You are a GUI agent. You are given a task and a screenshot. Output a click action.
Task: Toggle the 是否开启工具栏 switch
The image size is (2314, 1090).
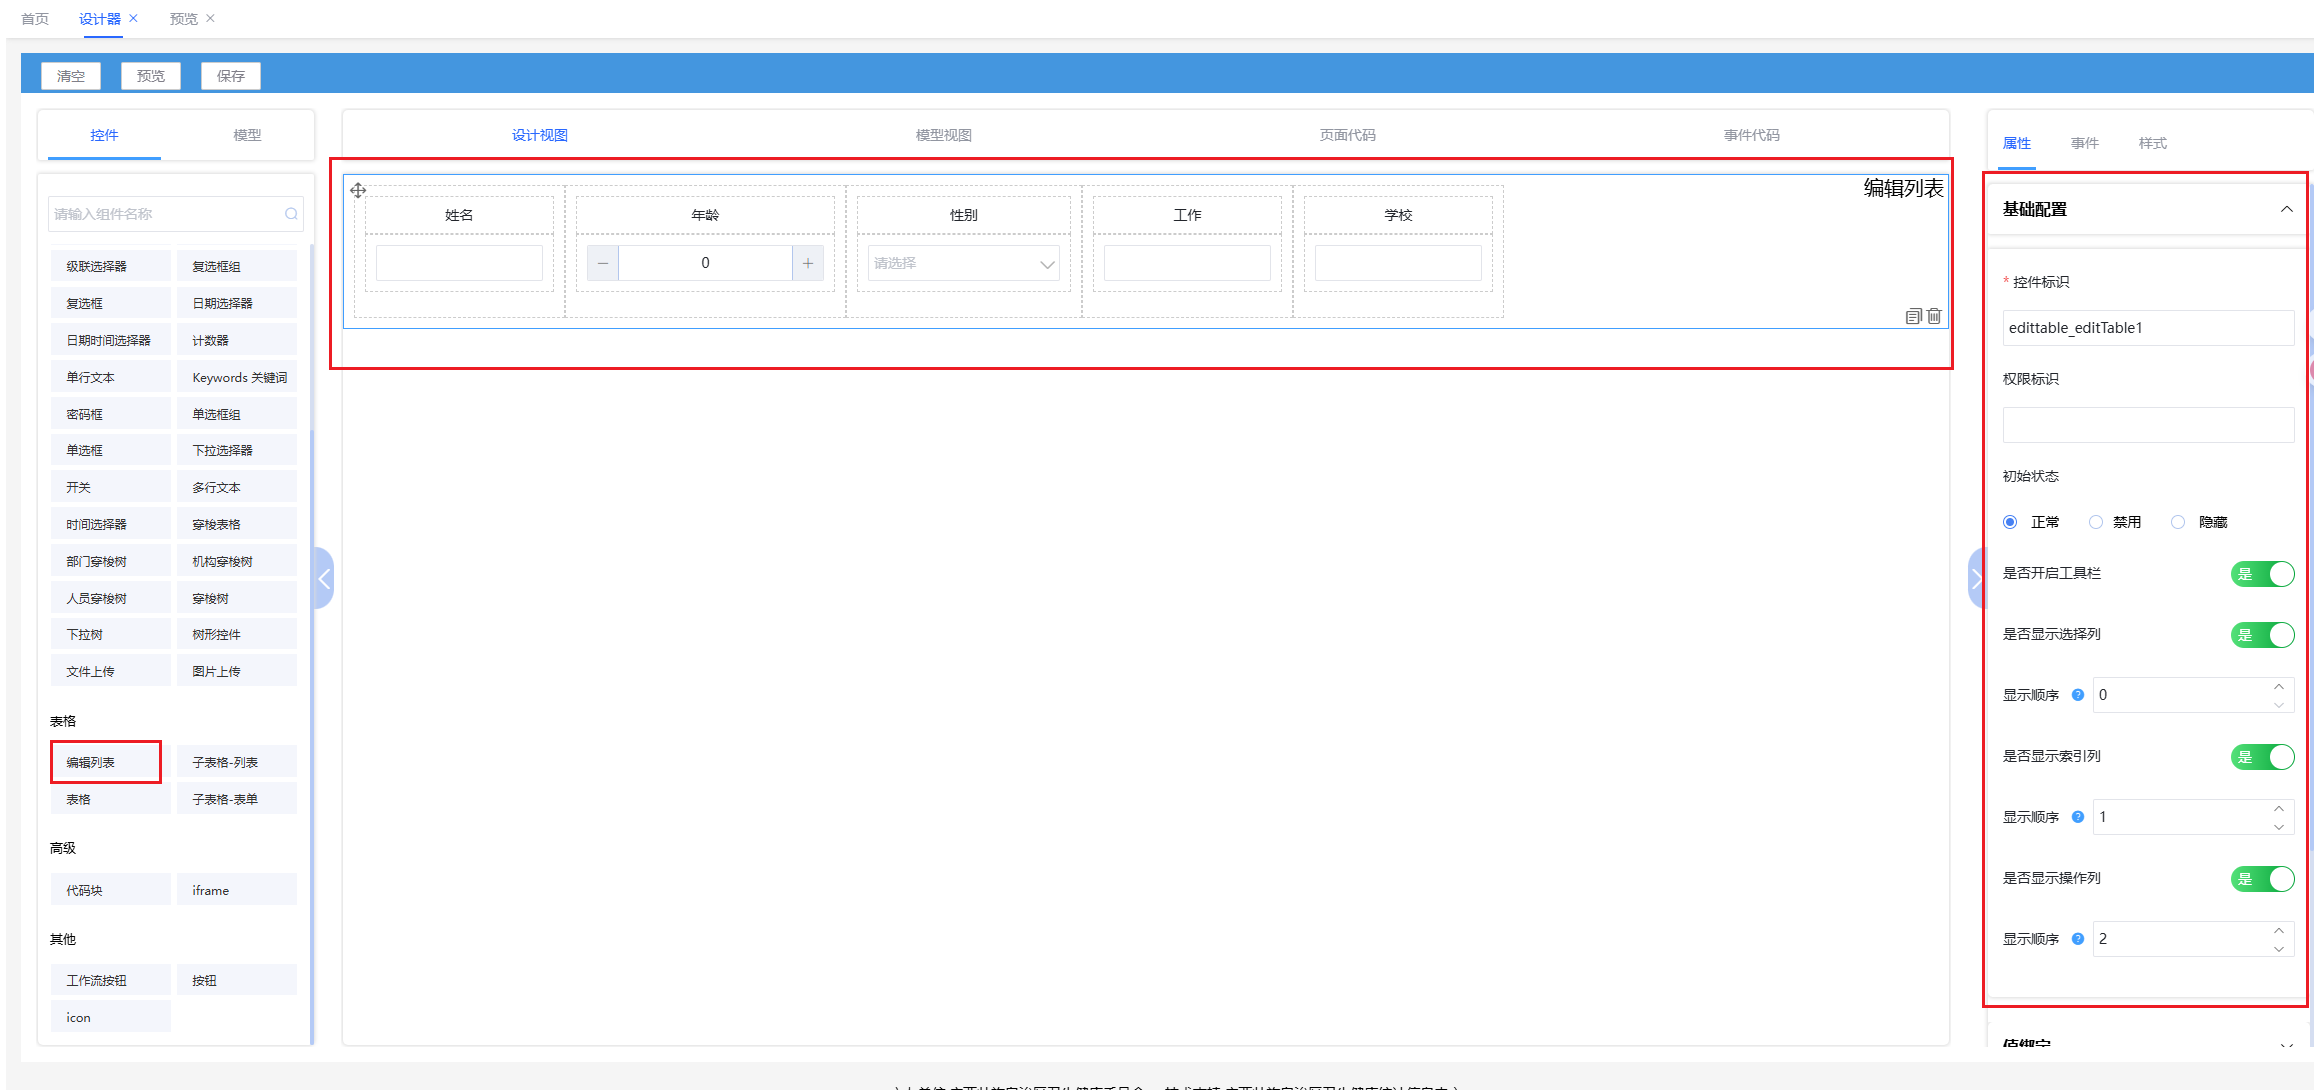pyautogui.click(x=2262, y=574)
